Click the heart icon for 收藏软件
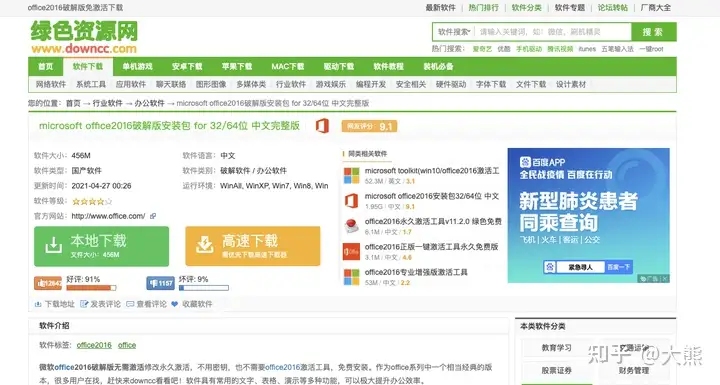Viewport: 720px width, 385px height. click(x=174, y=304)
